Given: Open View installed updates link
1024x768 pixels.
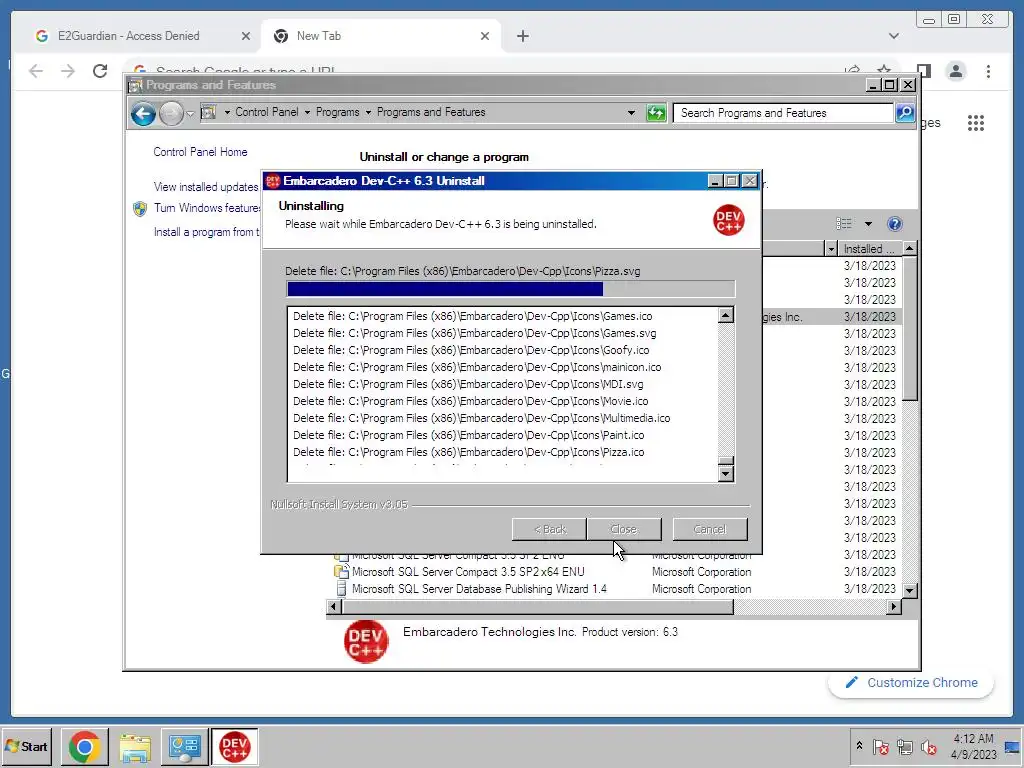Looking at the screenshot, I should pyautogui.click(x=206, y=187).
